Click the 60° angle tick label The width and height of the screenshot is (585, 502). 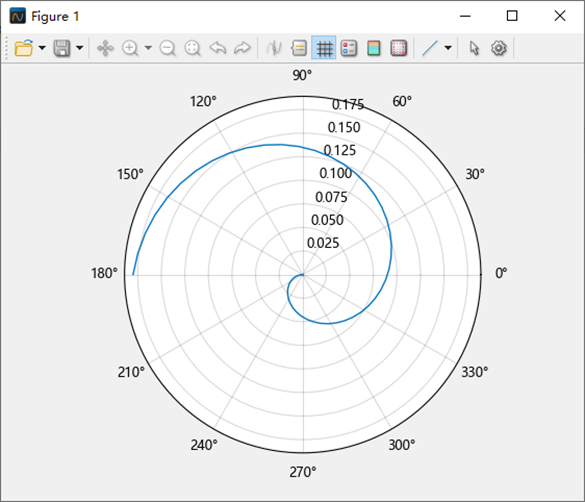point(402,101)
